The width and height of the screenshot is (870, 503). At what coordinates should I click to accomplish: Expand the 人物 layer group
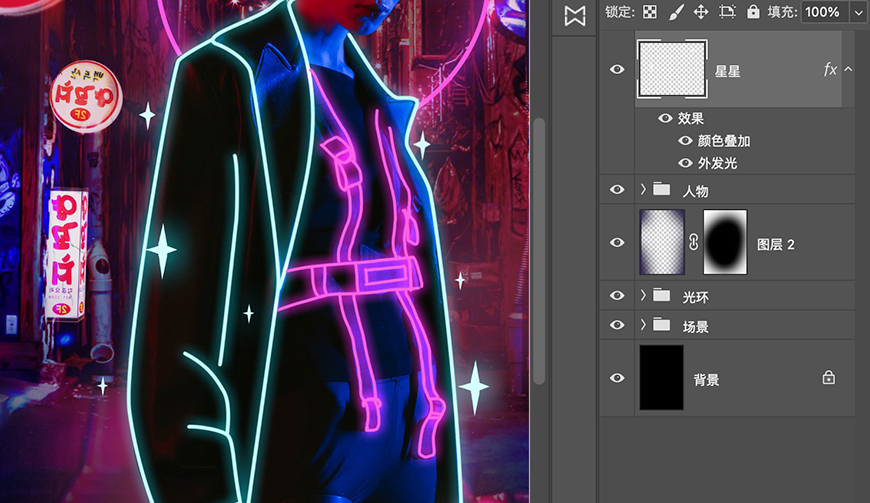tap(643, 189)
